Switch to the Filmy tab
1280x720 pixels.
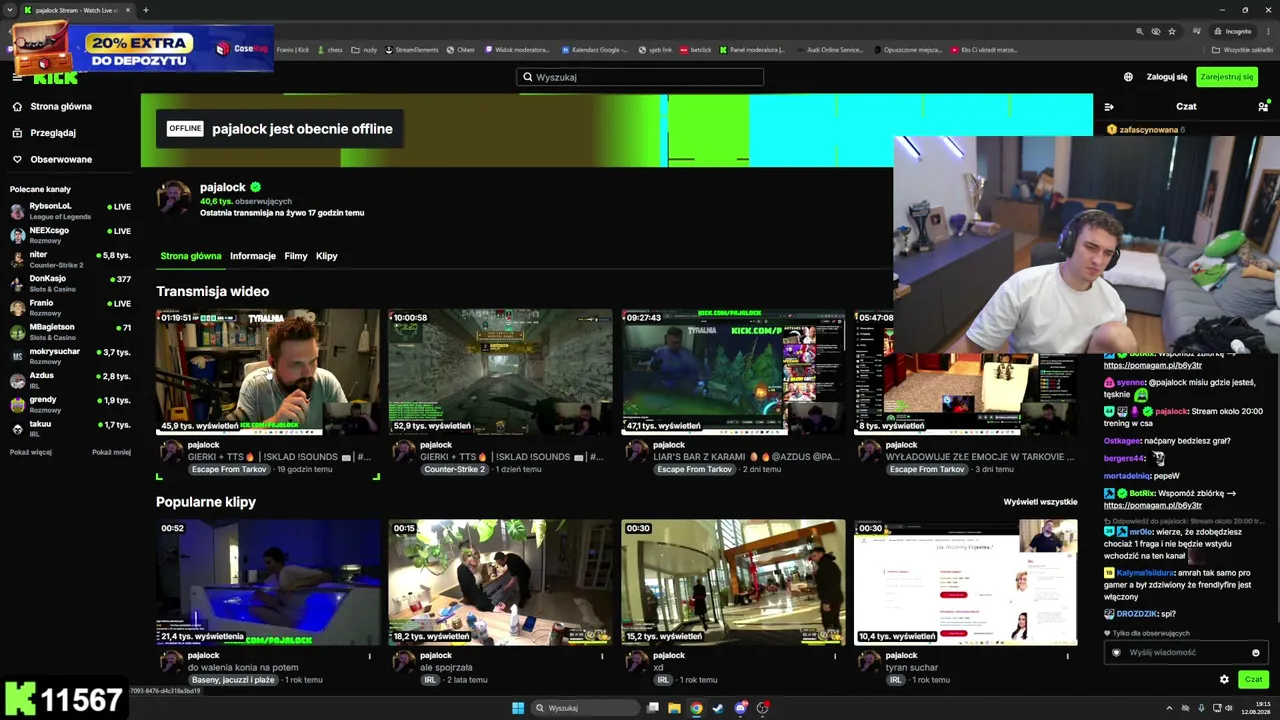[296, 256]
